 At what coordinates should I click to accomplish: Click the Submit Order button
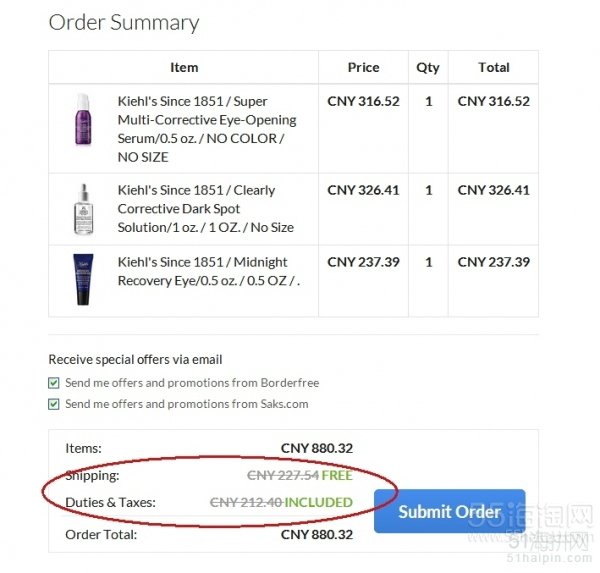click(x=449, y=511)
